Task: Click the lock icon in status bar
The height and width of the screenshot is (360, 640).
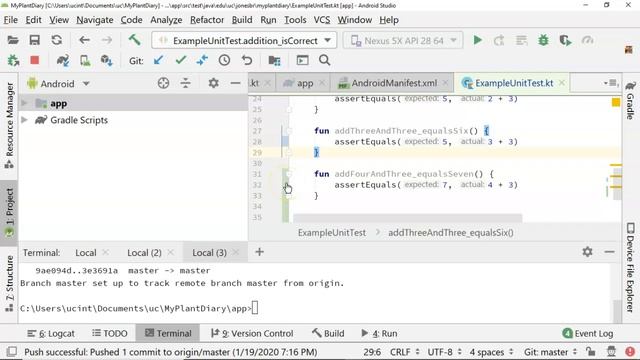Action: pos(590,351)
